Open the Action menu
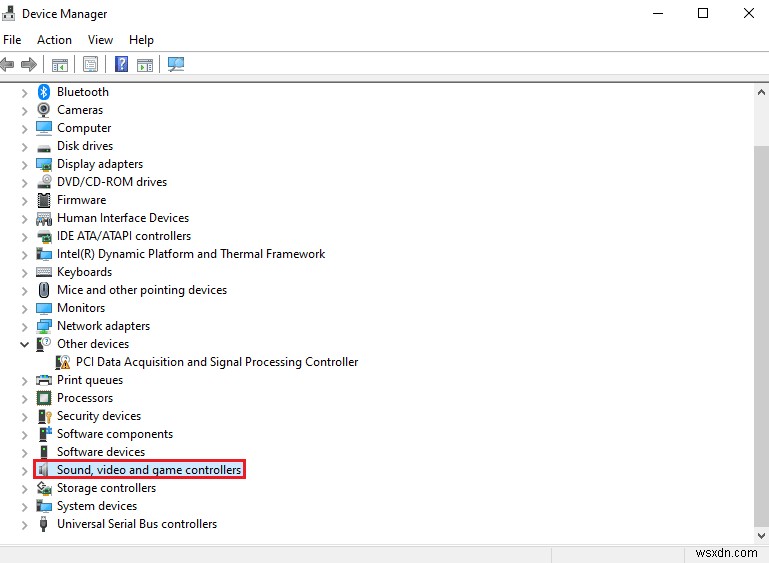The height and width of the screenshot is (563, 769). coord(54,40)
